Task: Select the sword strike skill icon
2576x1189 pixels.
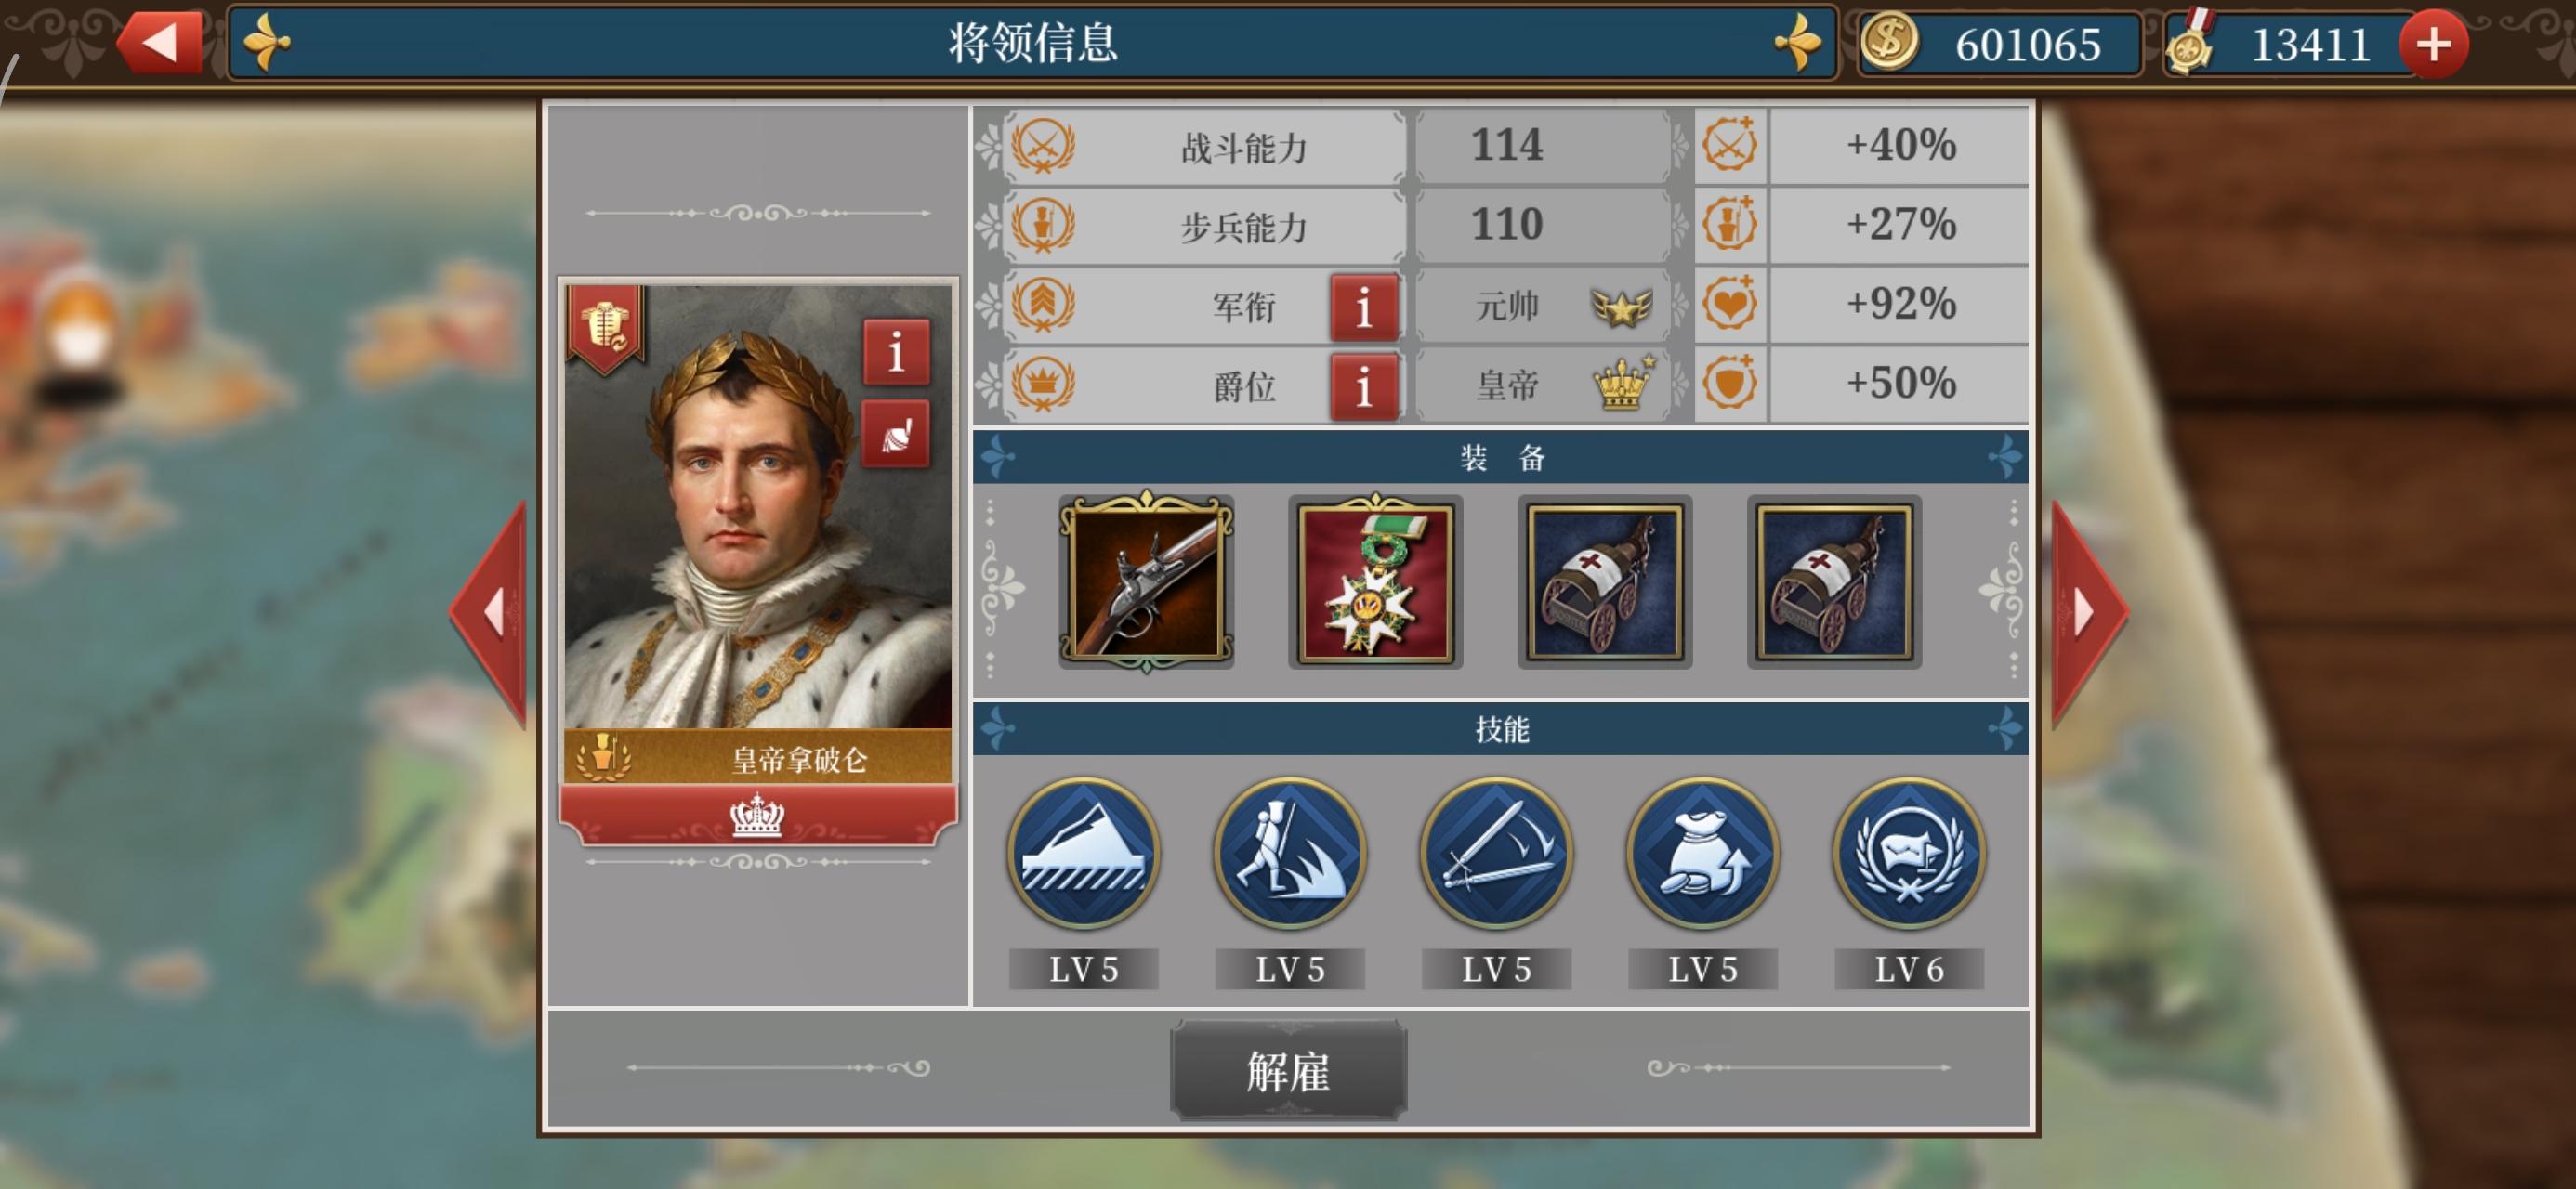Action: point(1496,855)
